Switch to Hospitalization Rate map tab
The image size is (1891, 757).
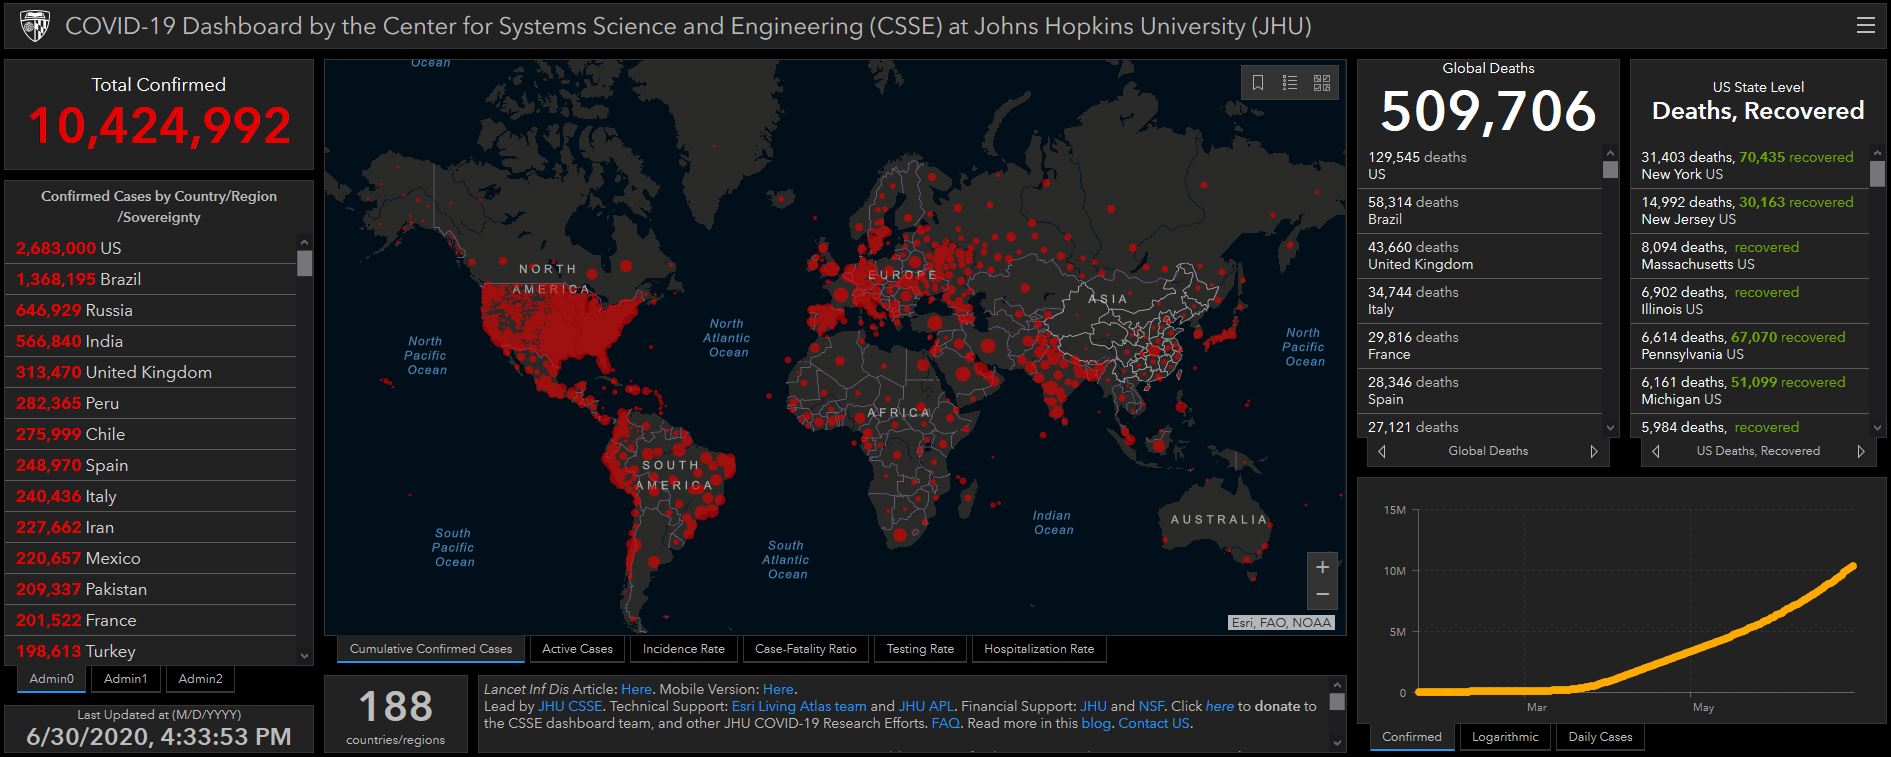point(1039,649)
